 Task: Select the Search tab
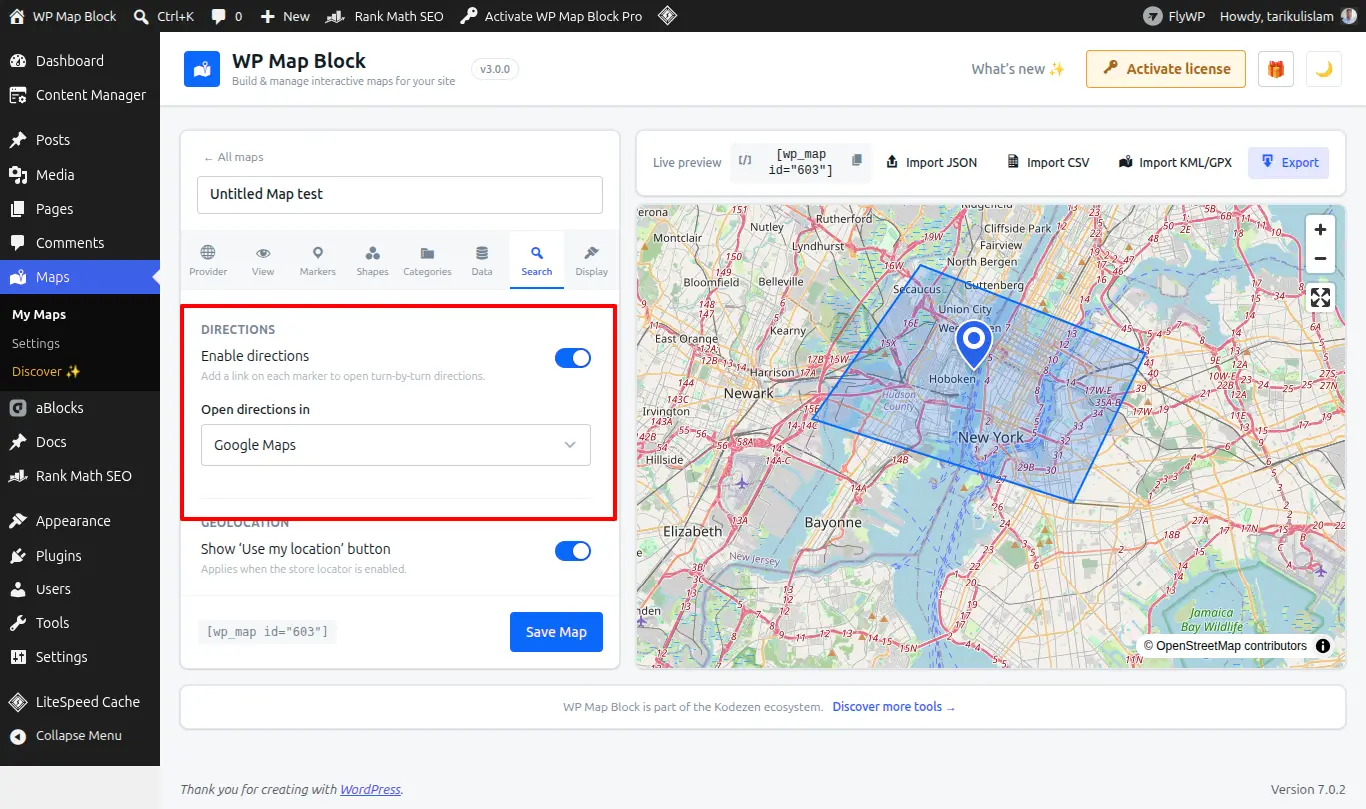[536, 261]
